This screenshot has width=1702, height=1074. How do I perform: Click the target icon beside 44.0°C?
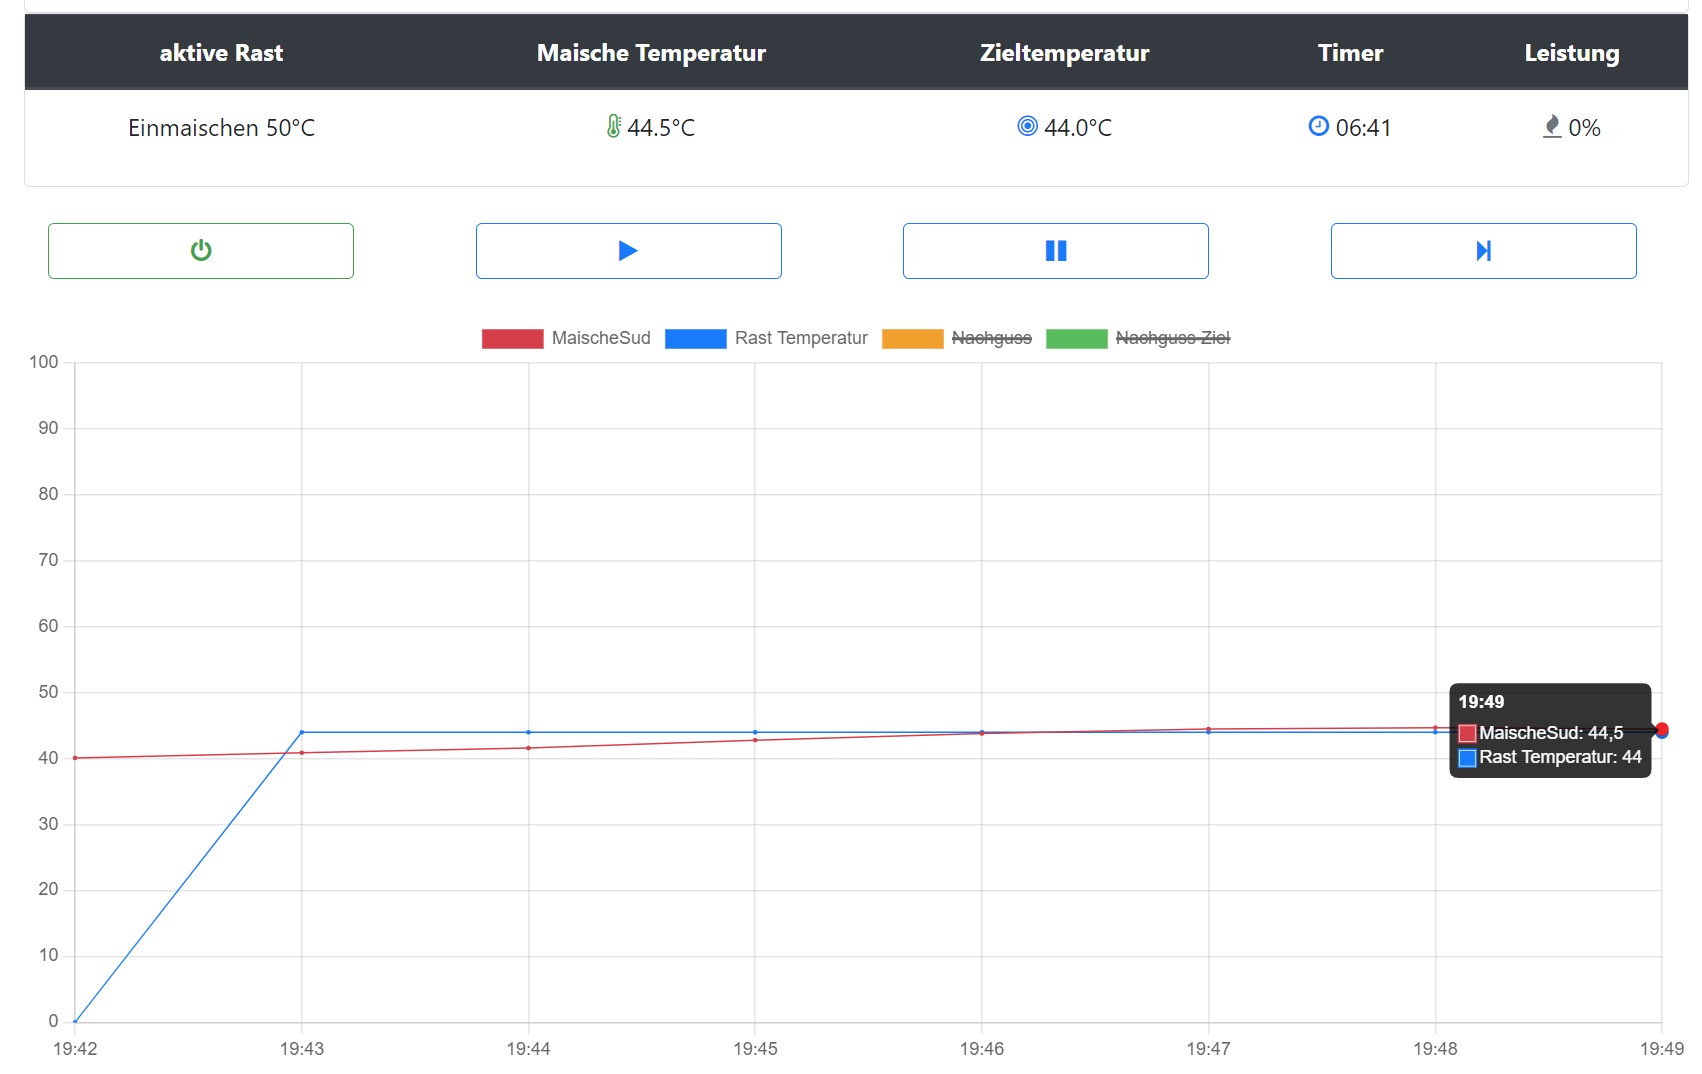click(1027, 126)
